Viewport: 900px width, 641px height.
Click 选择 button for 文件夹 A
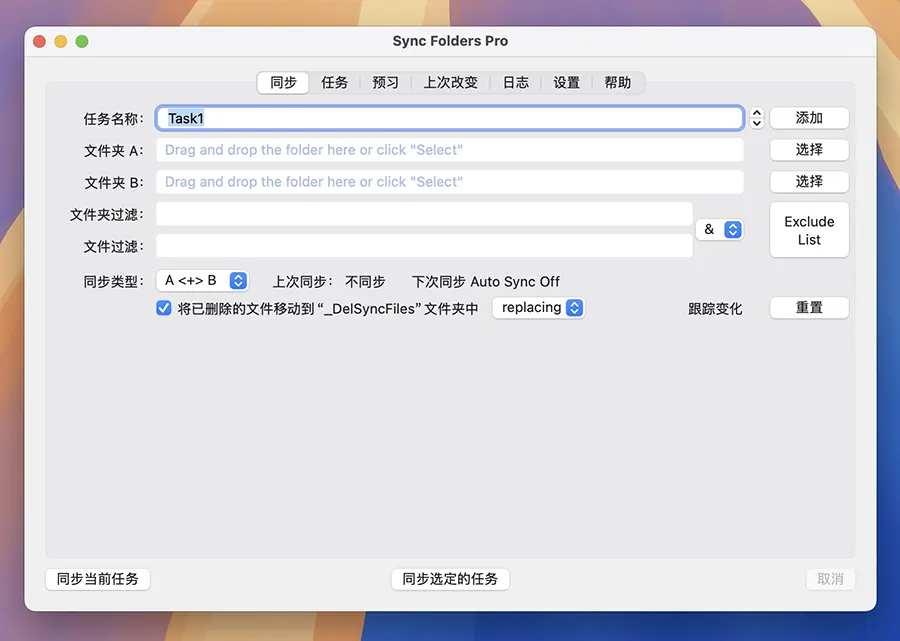click(809, 150)
